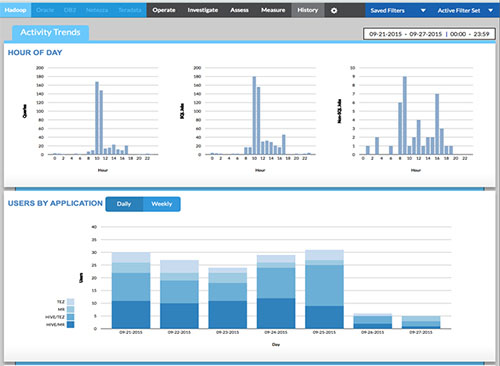Image resolution: width=500 pixels, height=366 pixels.
Task: Click the 09-26-2015 stacked bar
Action: coord(373,321)
